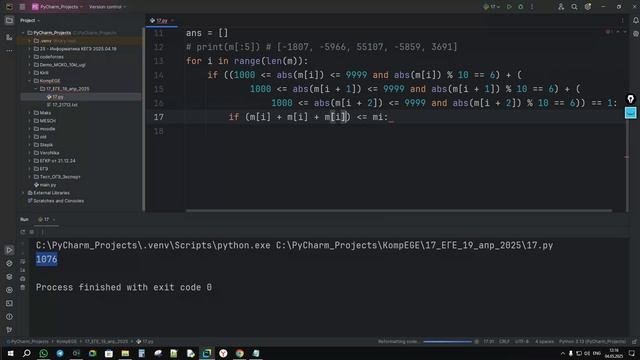Screen dimensions: 640x360
Task: Click PyCharm_Projects in the bottom breadcrumb
Action: [27, 341]
